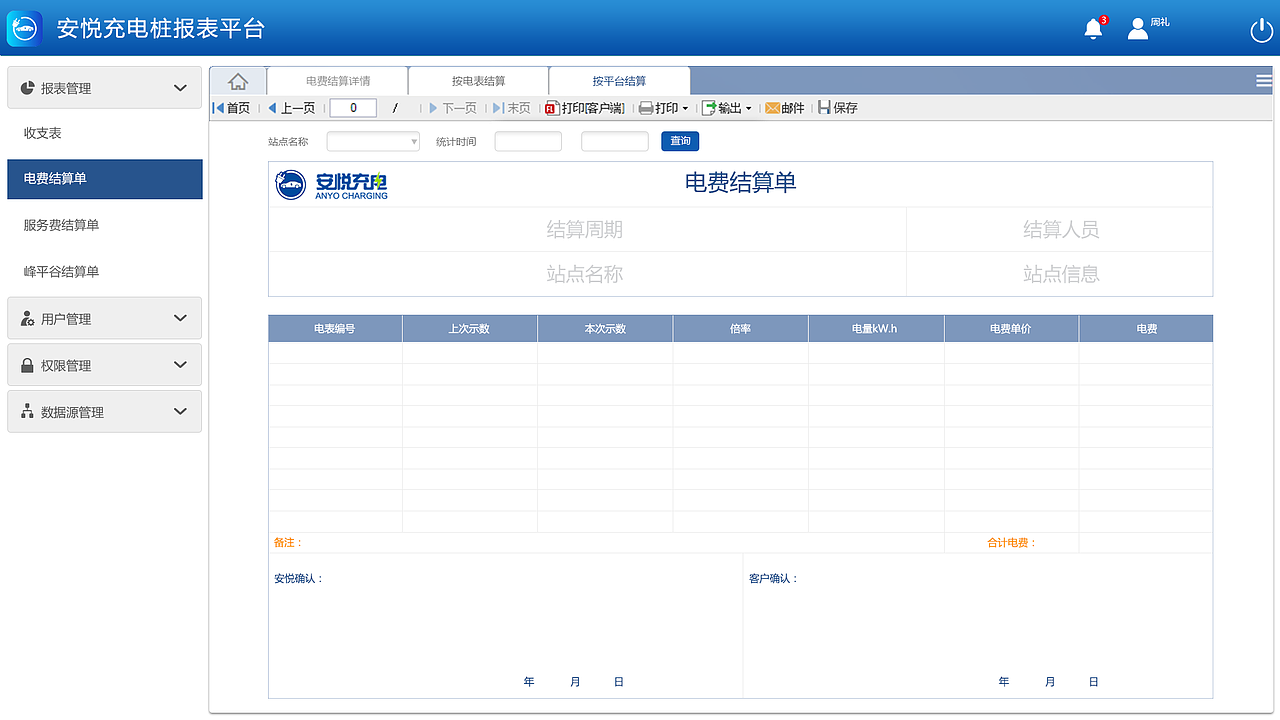Open the notification bell with 3 alerts
Viewport: 1280px width, 720px height.
coord(1092,28)
